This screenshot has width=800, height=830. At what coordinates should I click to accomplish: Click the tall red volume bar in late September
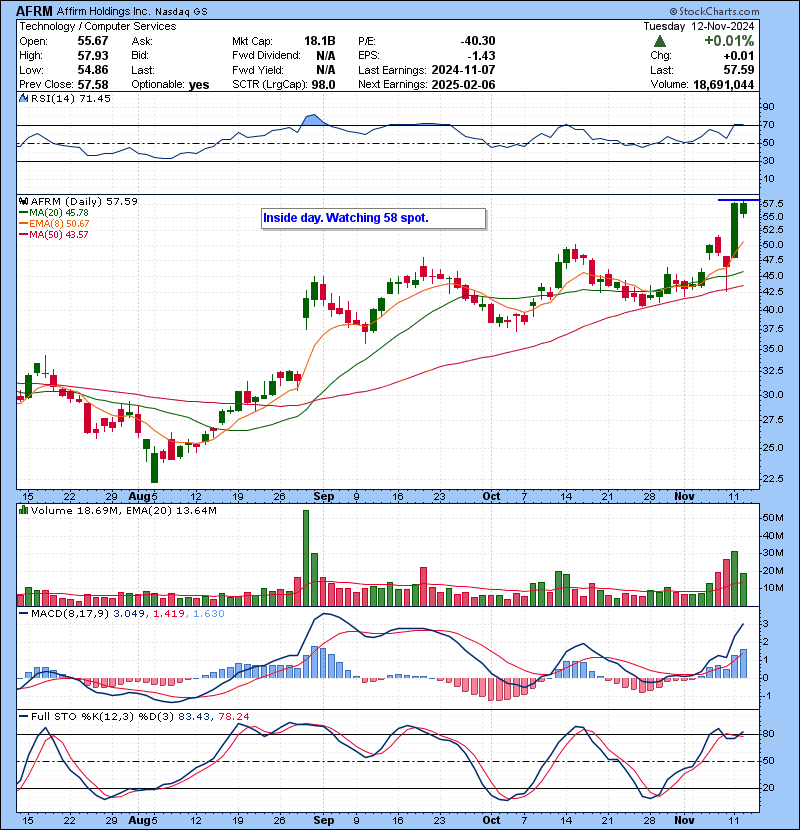point(424,587)
